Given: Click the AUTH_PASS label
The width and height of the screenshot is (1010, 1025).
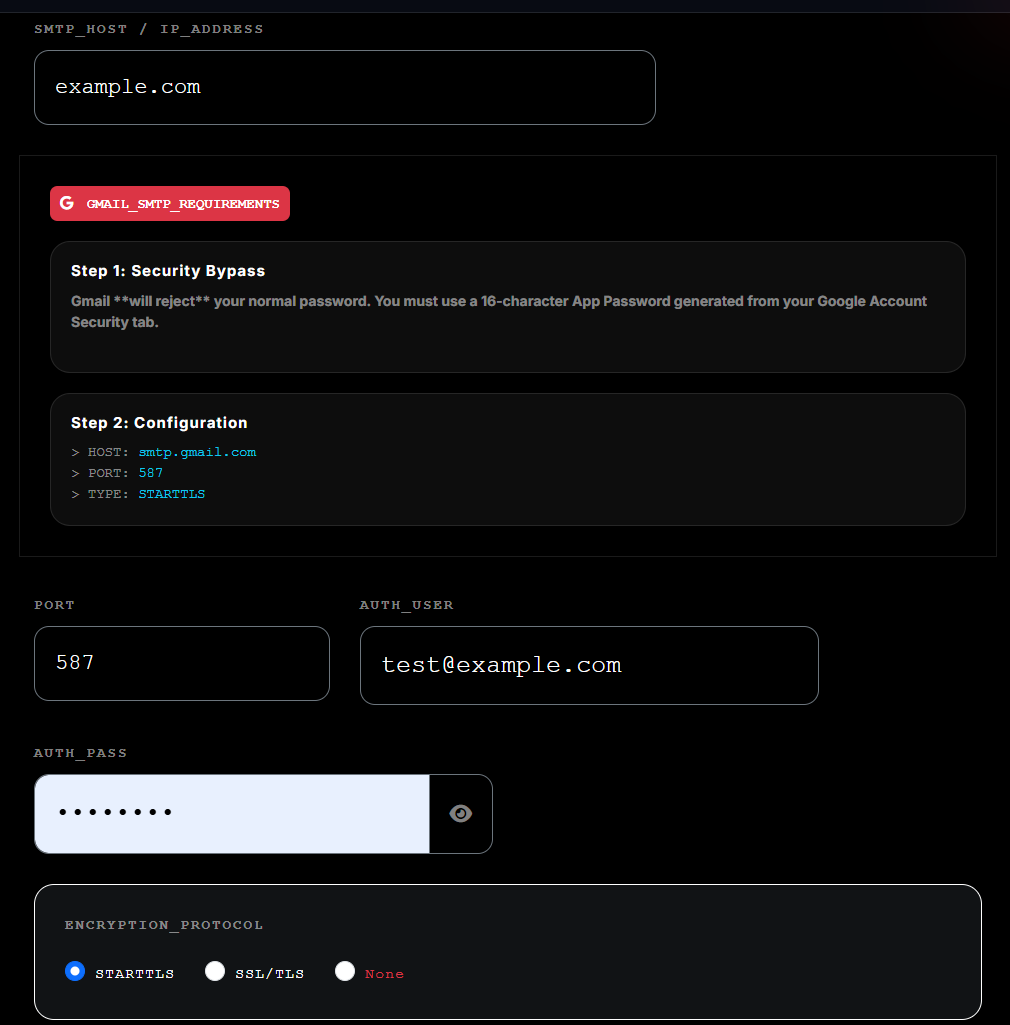Looking at the screenshot, I should (80, 753).
